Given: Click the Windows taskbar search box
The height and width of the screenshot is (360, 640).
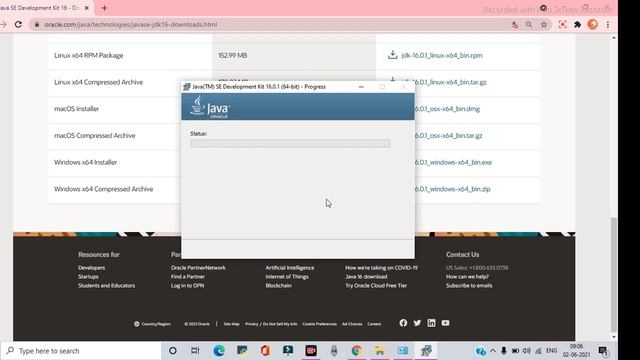Looking at the screenshot, I should (x=81, y=351).
